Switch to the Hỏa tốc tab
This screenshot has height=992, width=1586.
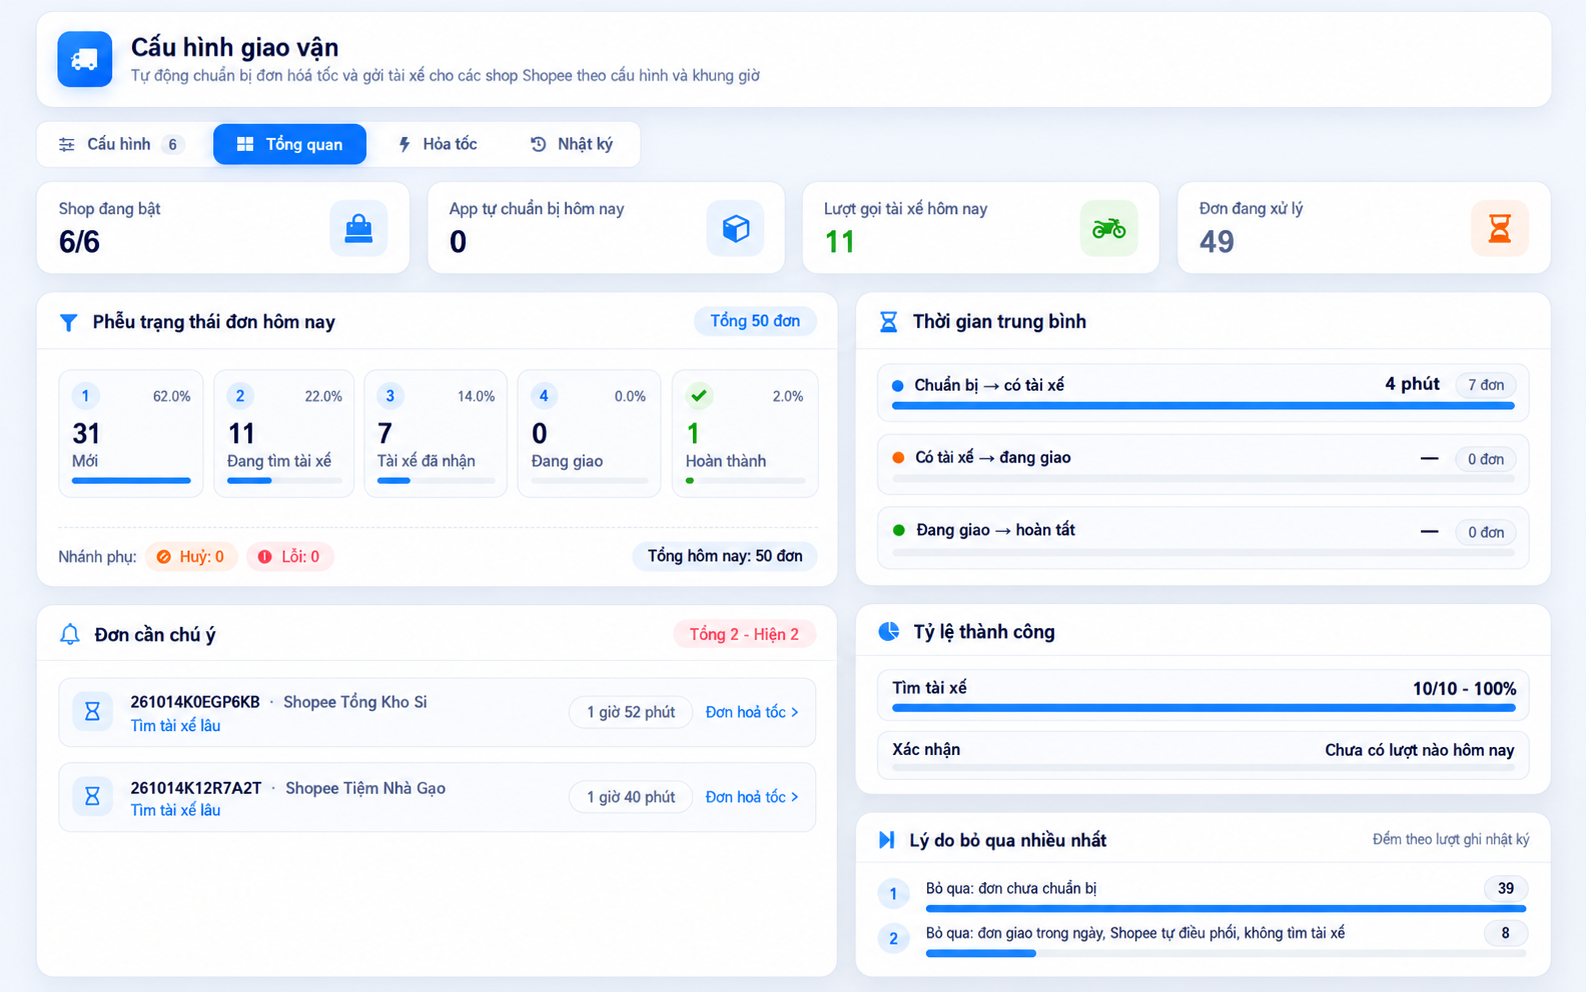click(x=437, y=144)
